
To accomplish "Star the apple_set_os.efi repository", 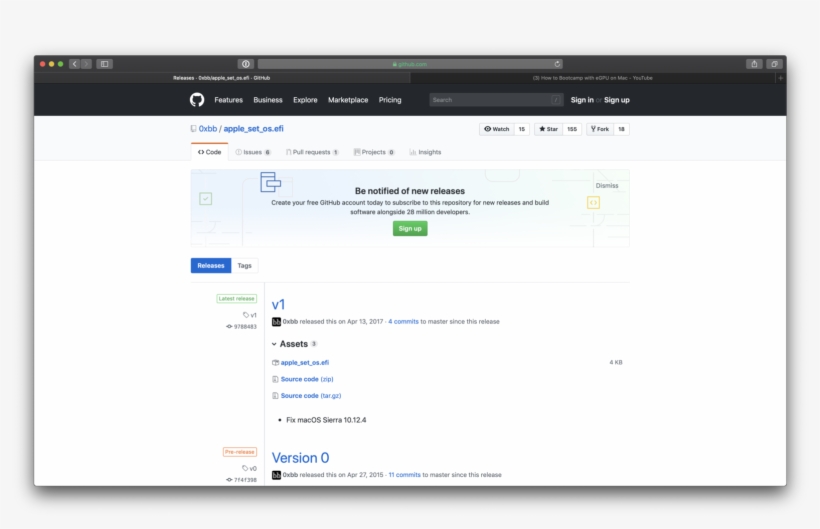I will (x=549, y=129).
